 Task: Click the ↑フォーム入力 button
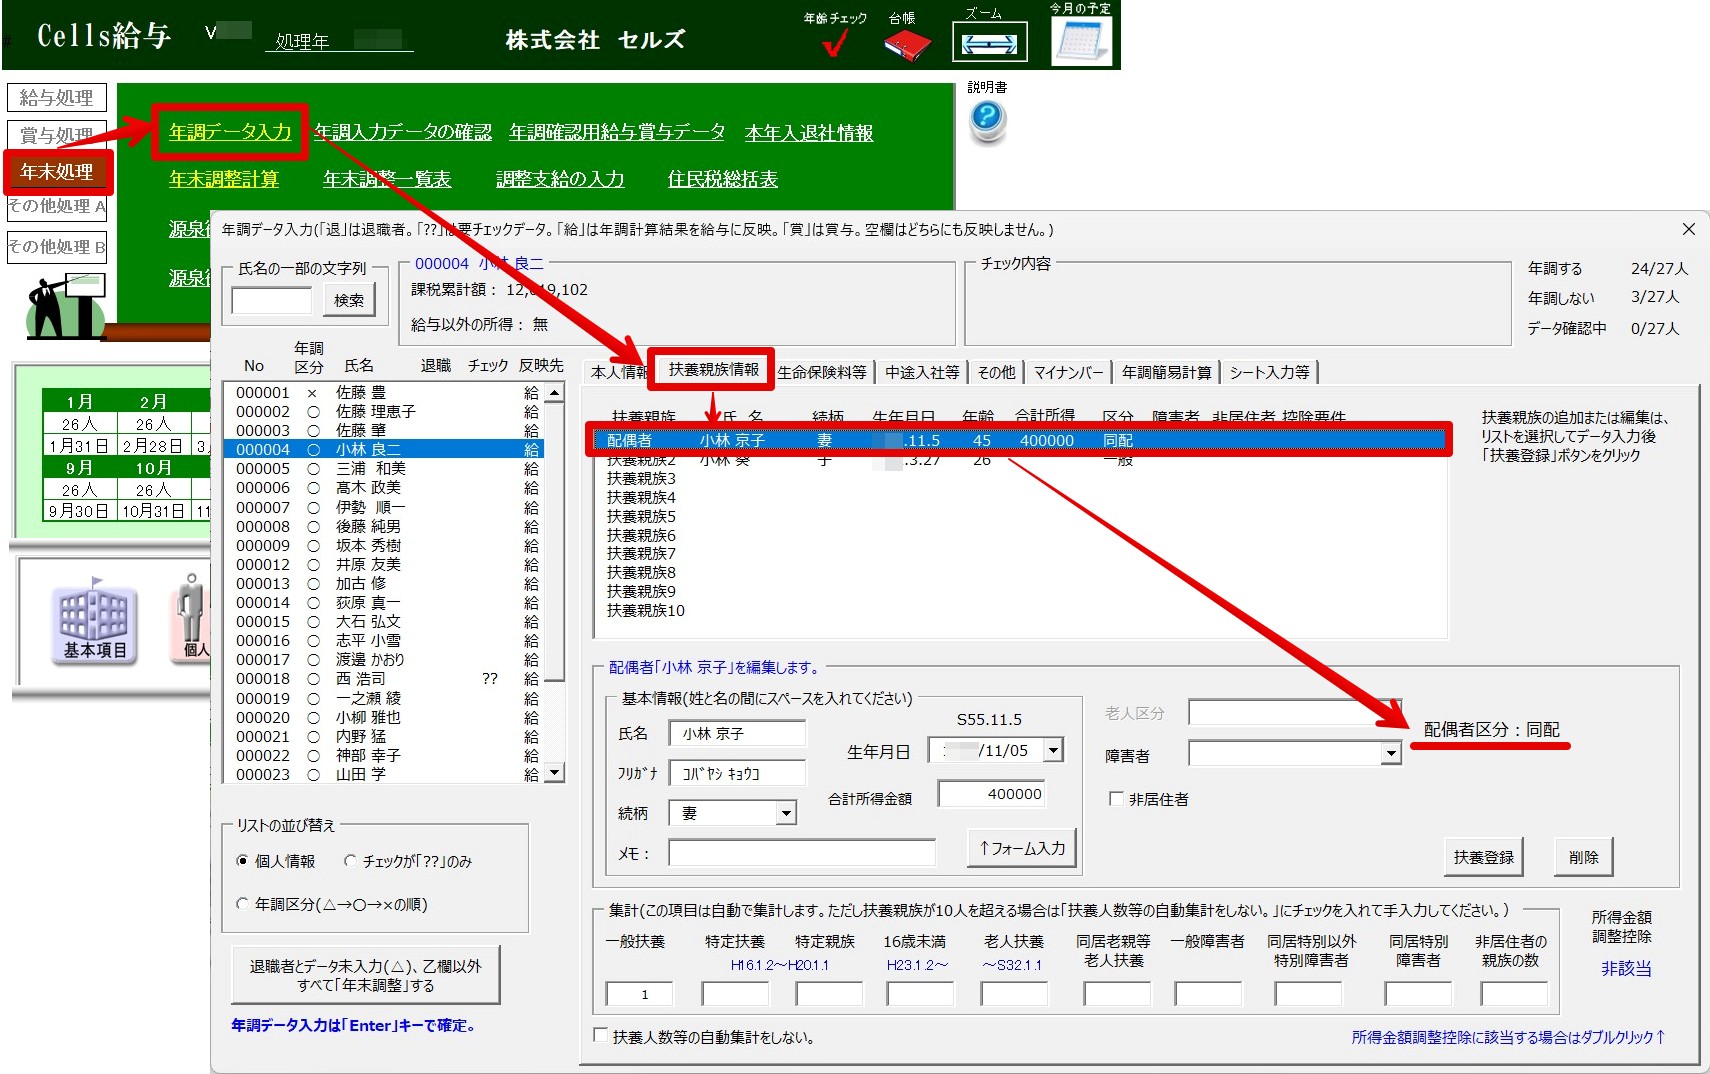[x=1021, y=848]
